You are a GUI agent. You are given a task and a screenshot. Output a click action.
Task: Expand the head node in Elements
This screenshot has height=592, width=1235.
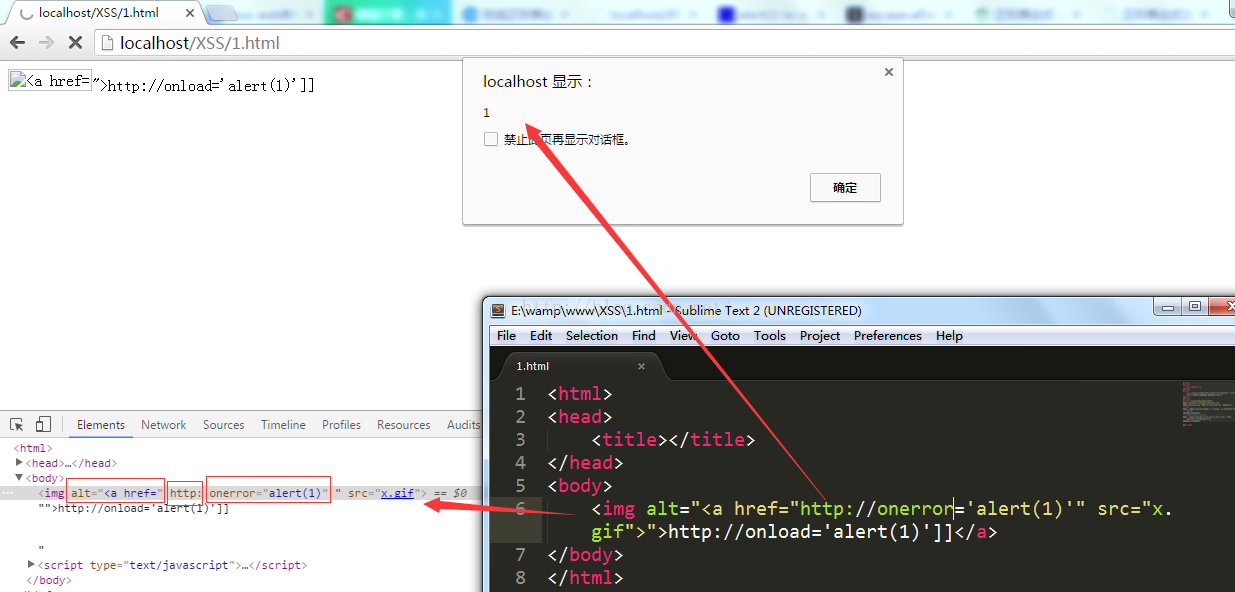pos(20,463)
